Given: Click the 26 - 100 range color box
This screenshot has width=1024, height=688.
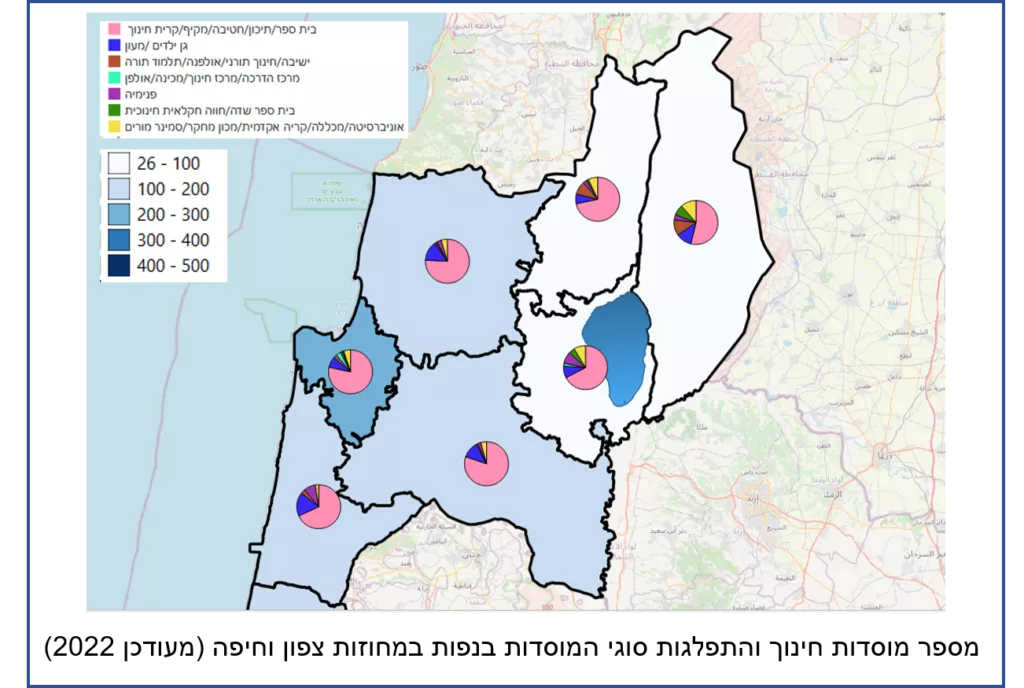Looking at the screenshot, I should coord(119,163).
